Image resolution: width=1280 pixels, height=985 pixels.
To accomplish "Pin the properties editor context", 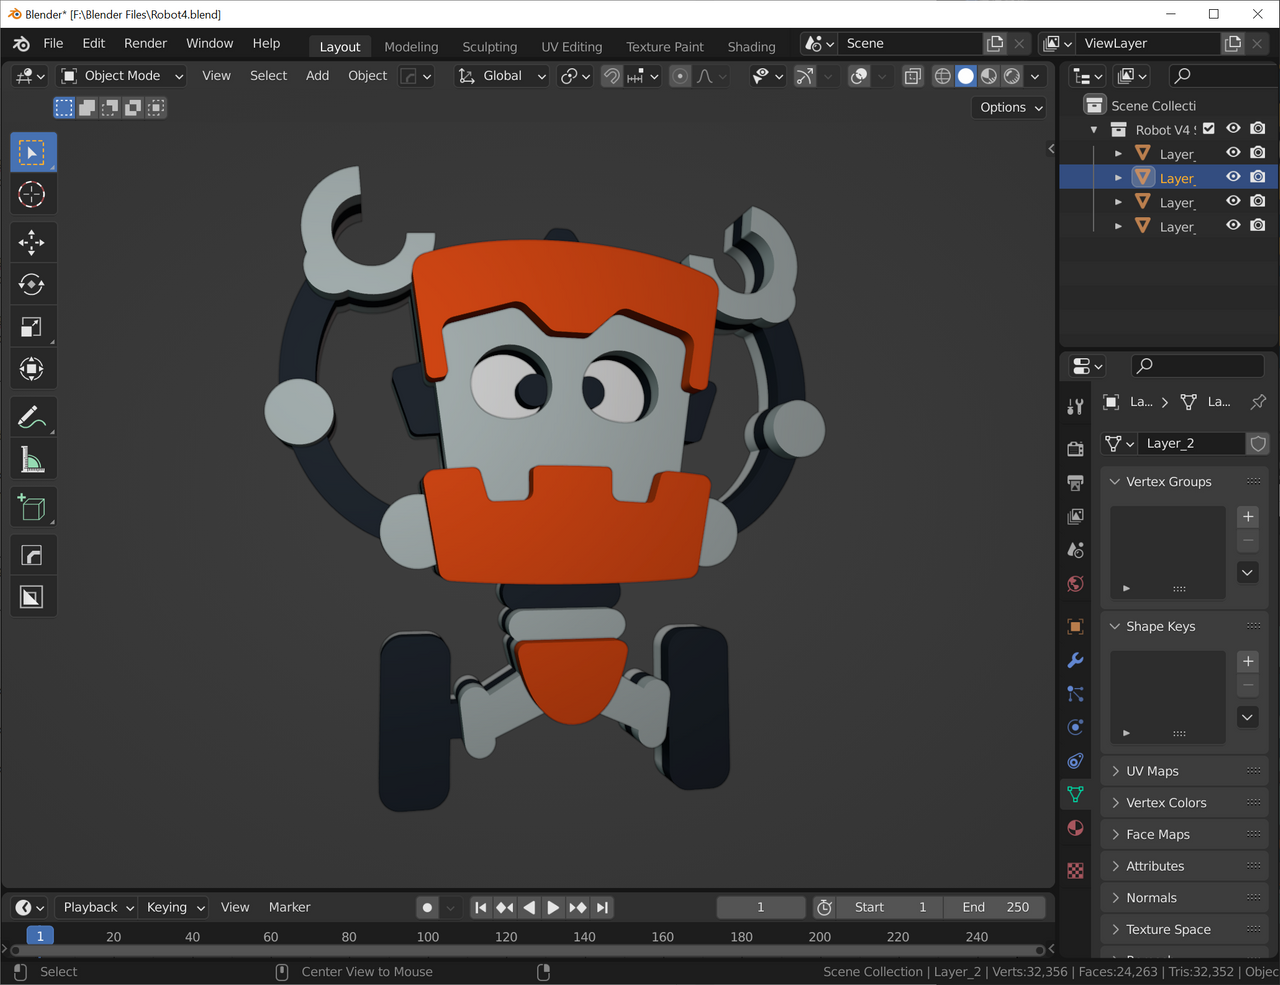I will [1258, 402].
